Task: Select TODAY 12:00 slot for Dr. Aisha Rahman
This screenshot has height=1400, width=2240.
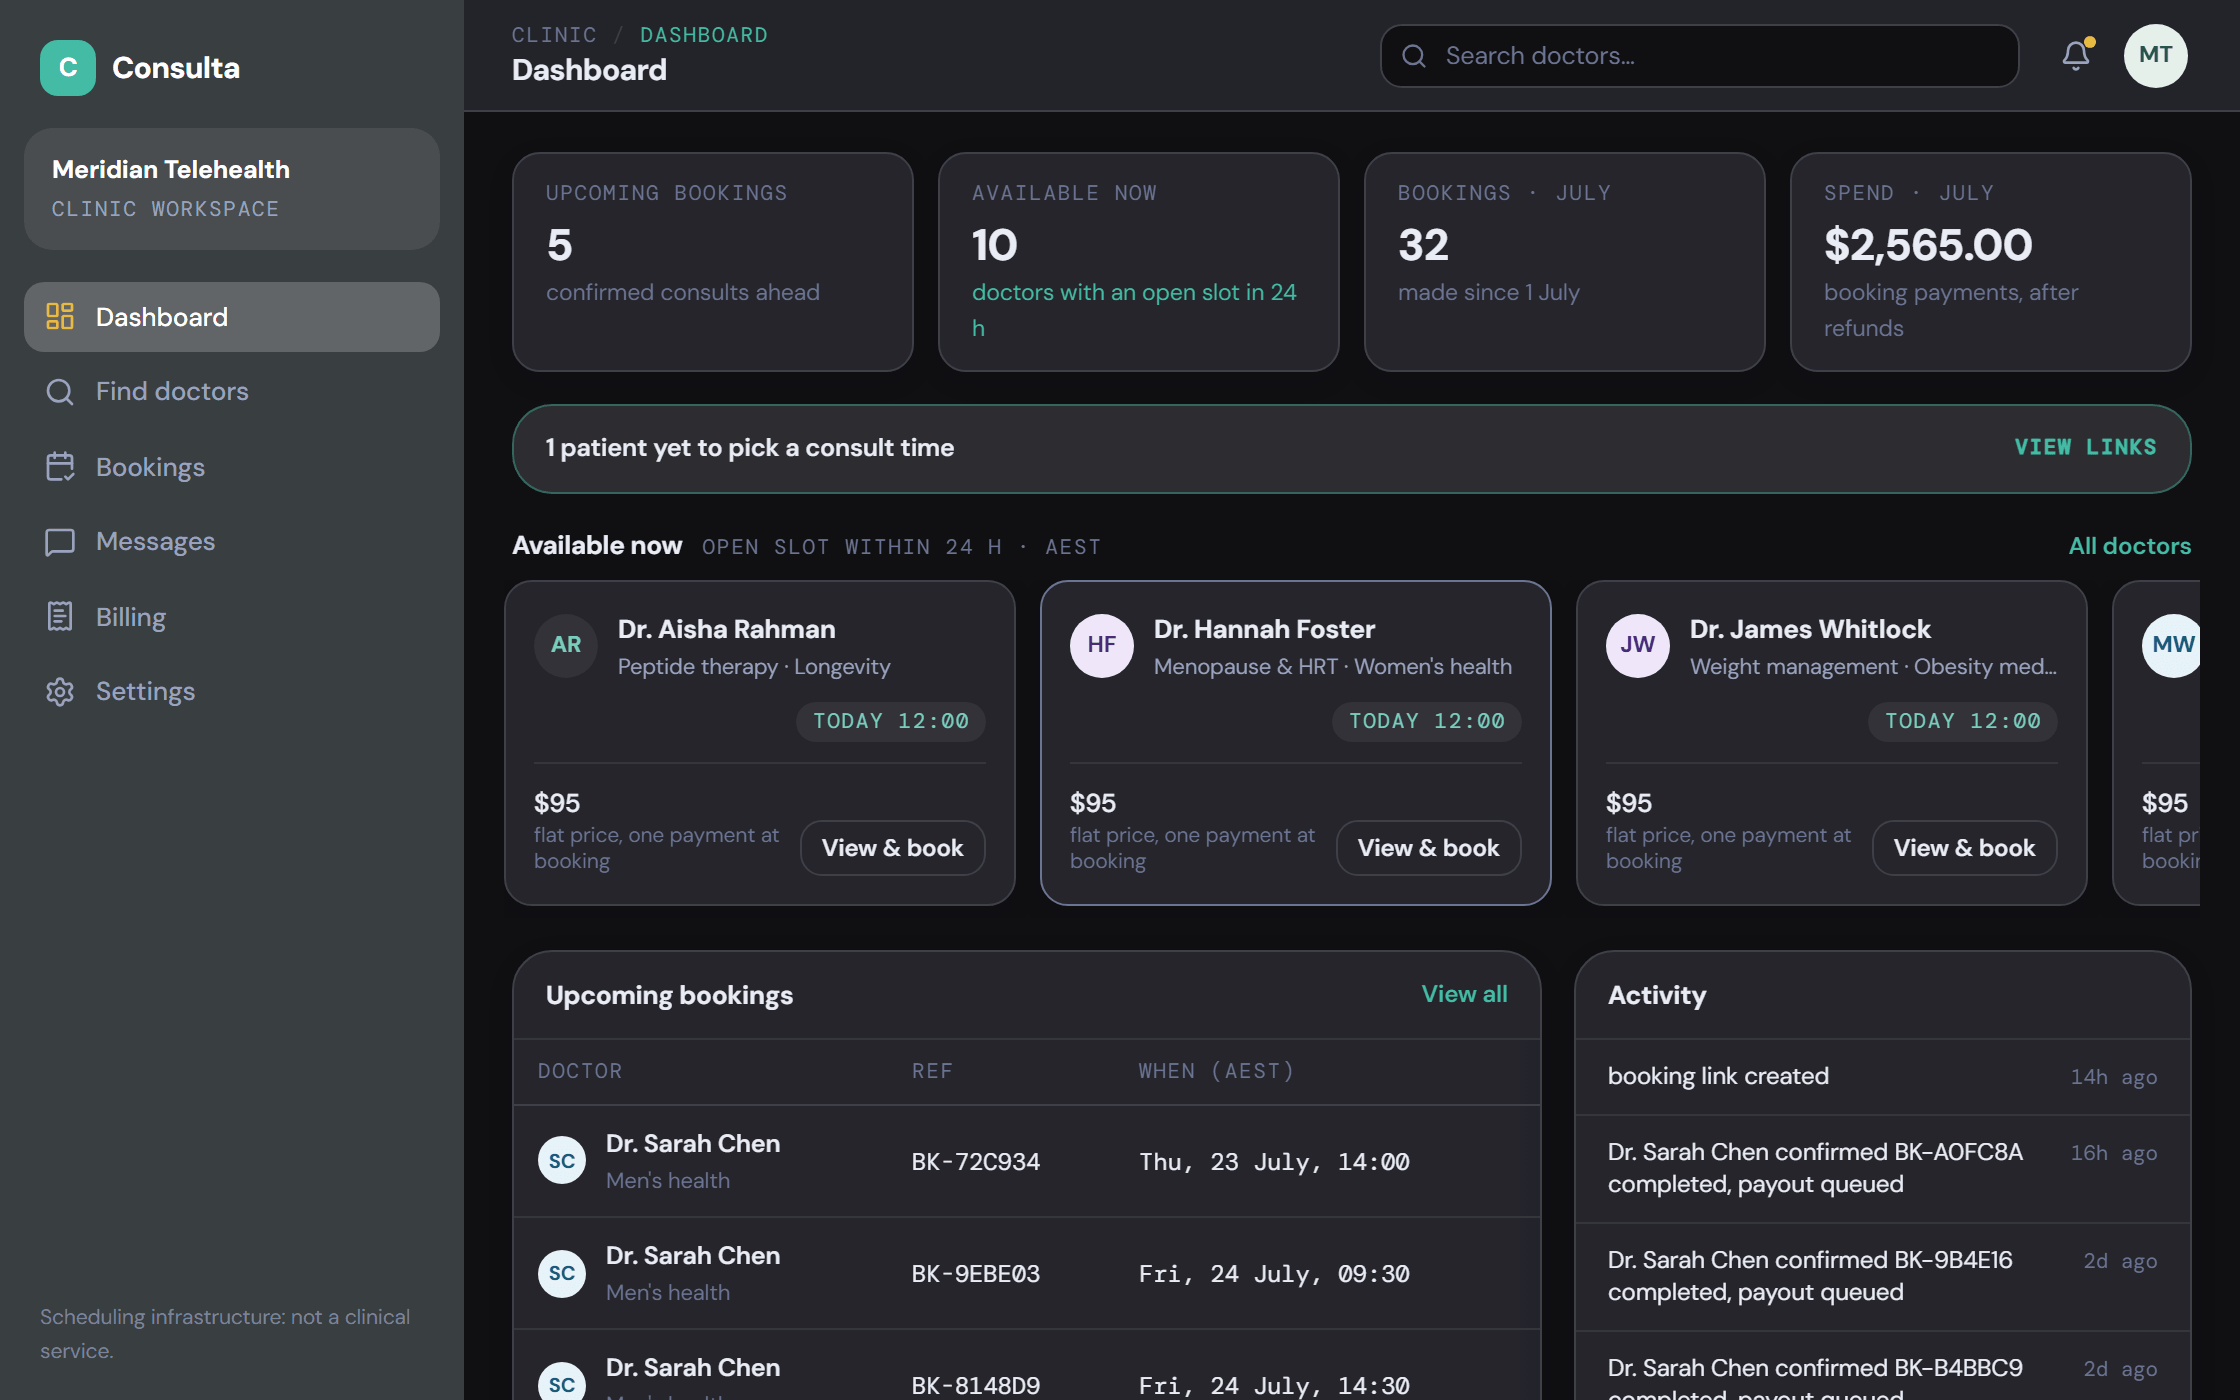Action: click(x=891, y=721)
